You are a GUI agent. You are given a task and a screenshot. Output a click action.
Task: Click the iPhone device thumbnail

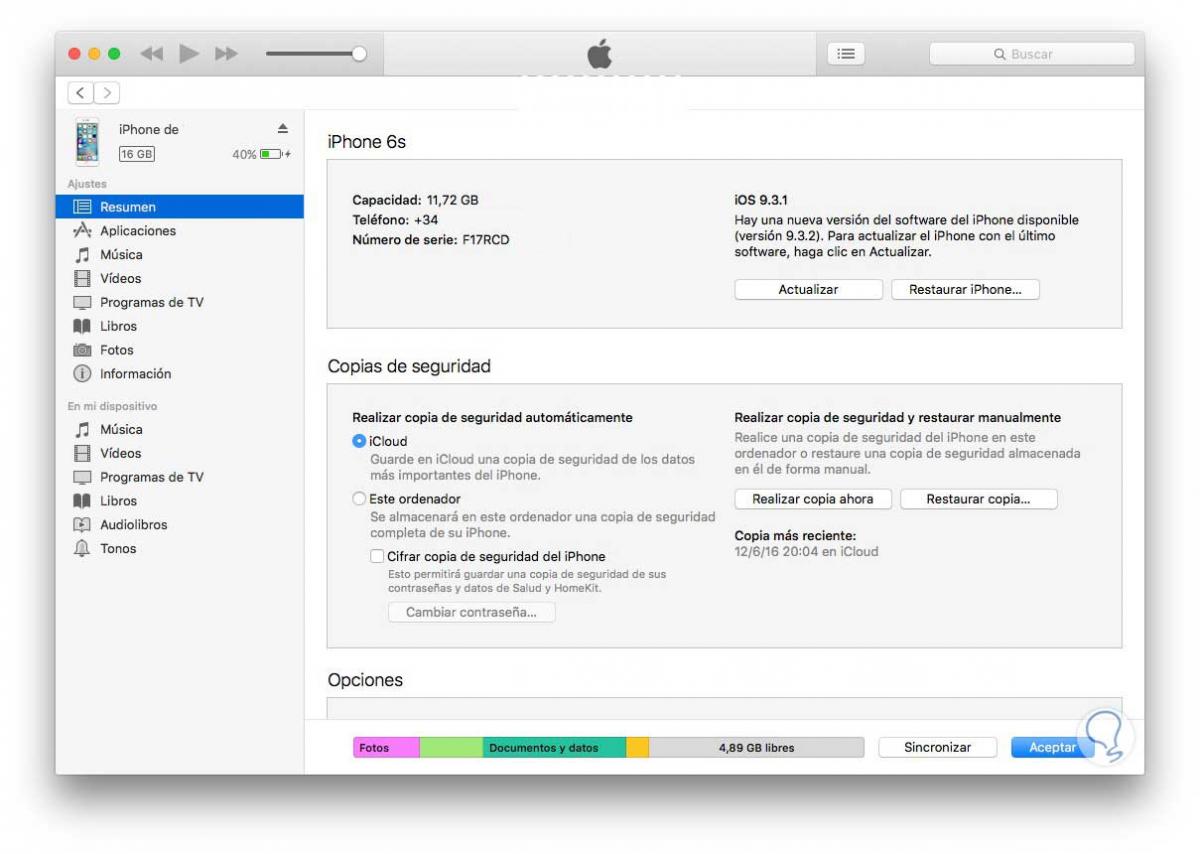(88, 141)
